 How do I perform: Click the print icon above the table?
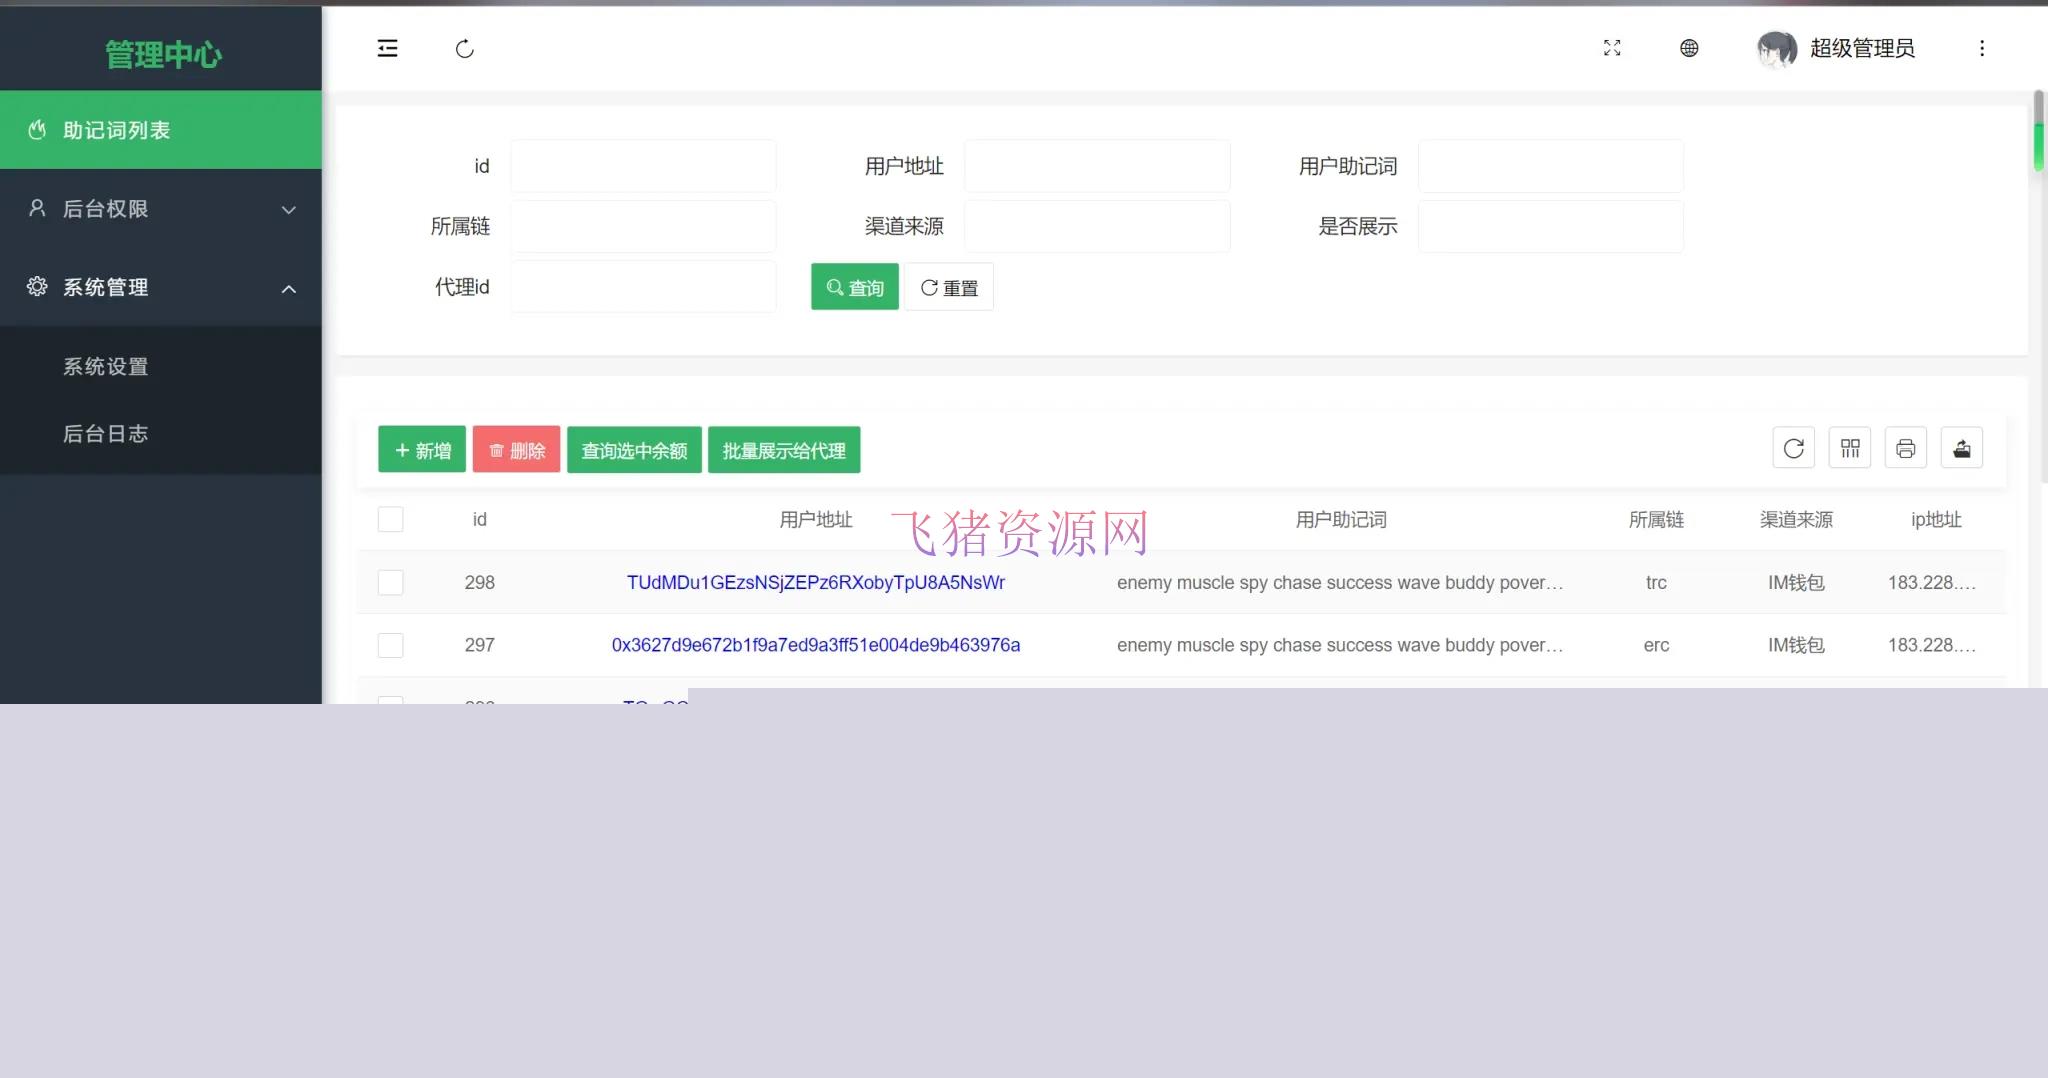(x=1905, y=448)
